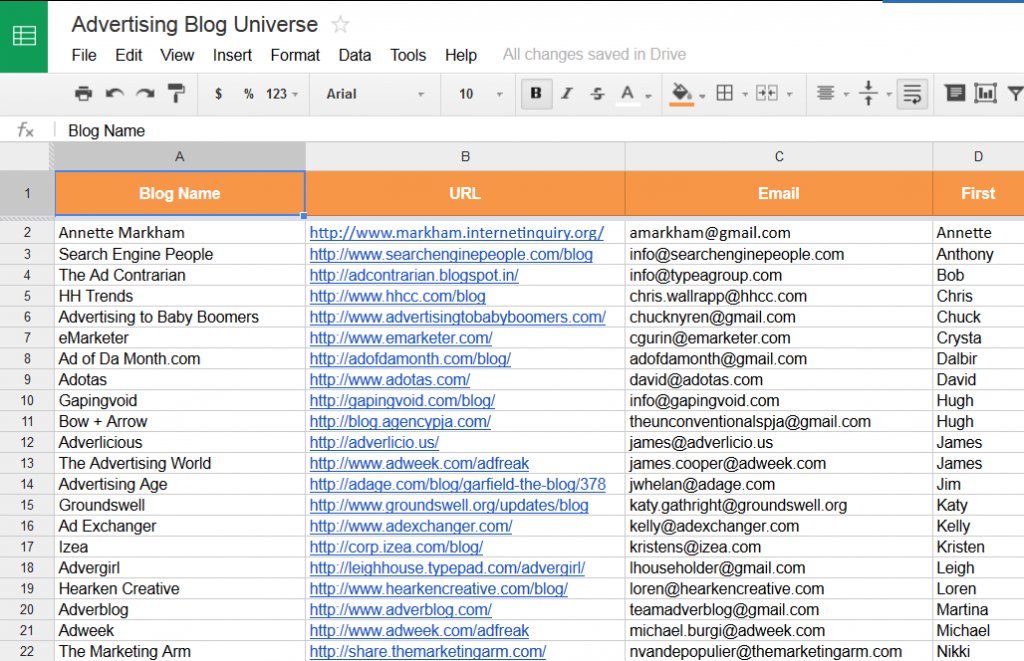Open the Arial font dropdown
This screenshot has width=1024, height=661.
click(x=374, y=94)
